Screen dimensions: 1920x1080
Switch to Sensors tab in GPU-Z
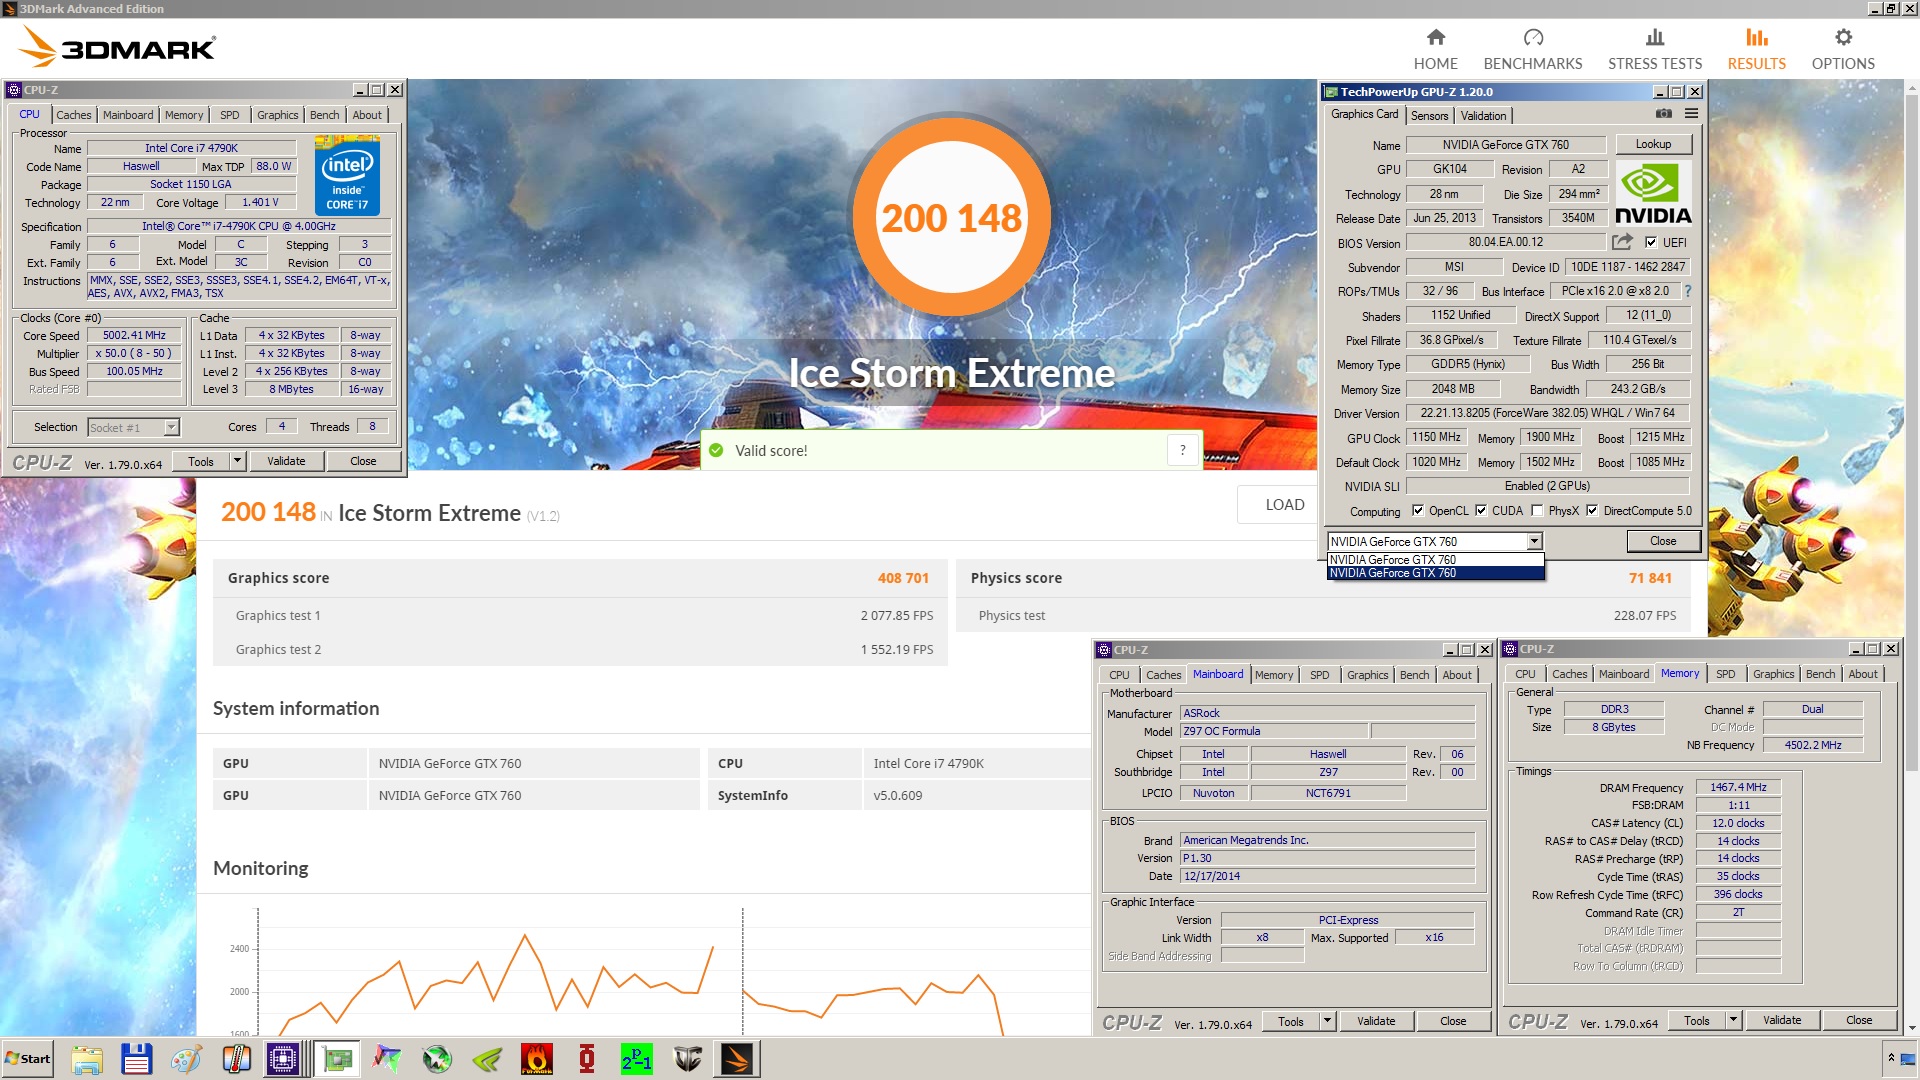1429,115
